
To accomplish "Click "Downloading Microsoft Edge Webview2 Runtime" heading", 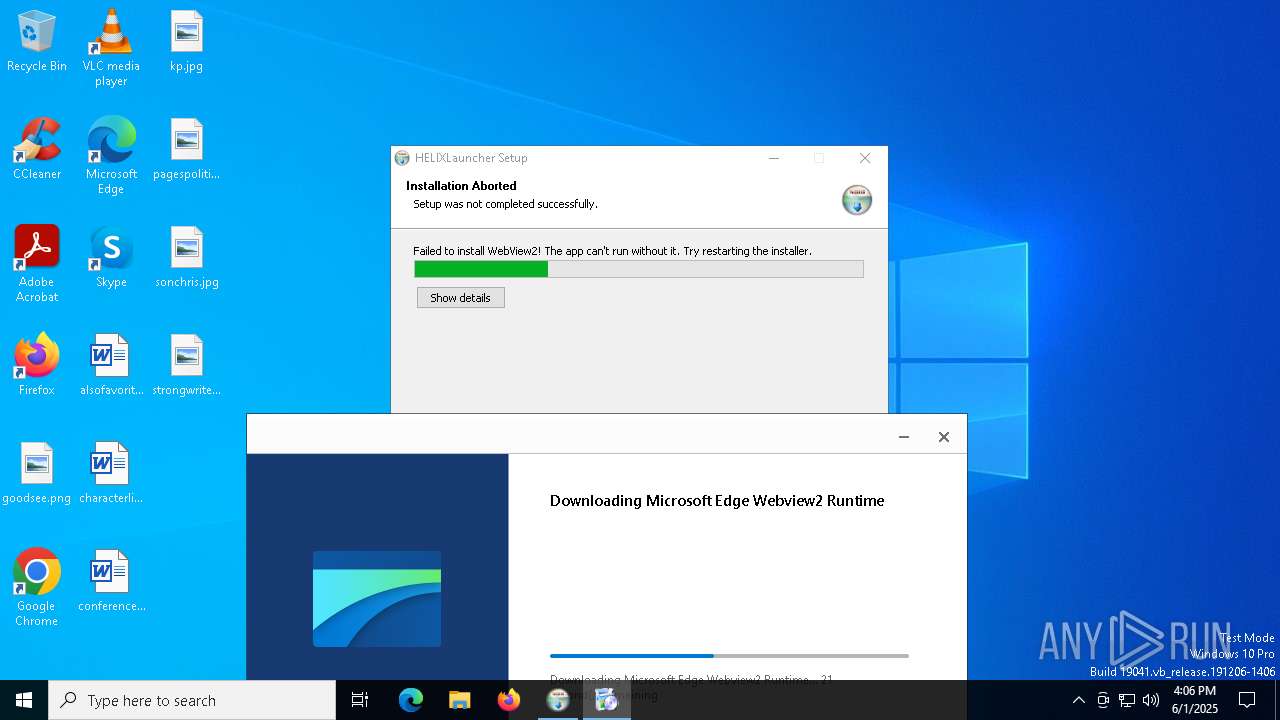I will [717, 501].
